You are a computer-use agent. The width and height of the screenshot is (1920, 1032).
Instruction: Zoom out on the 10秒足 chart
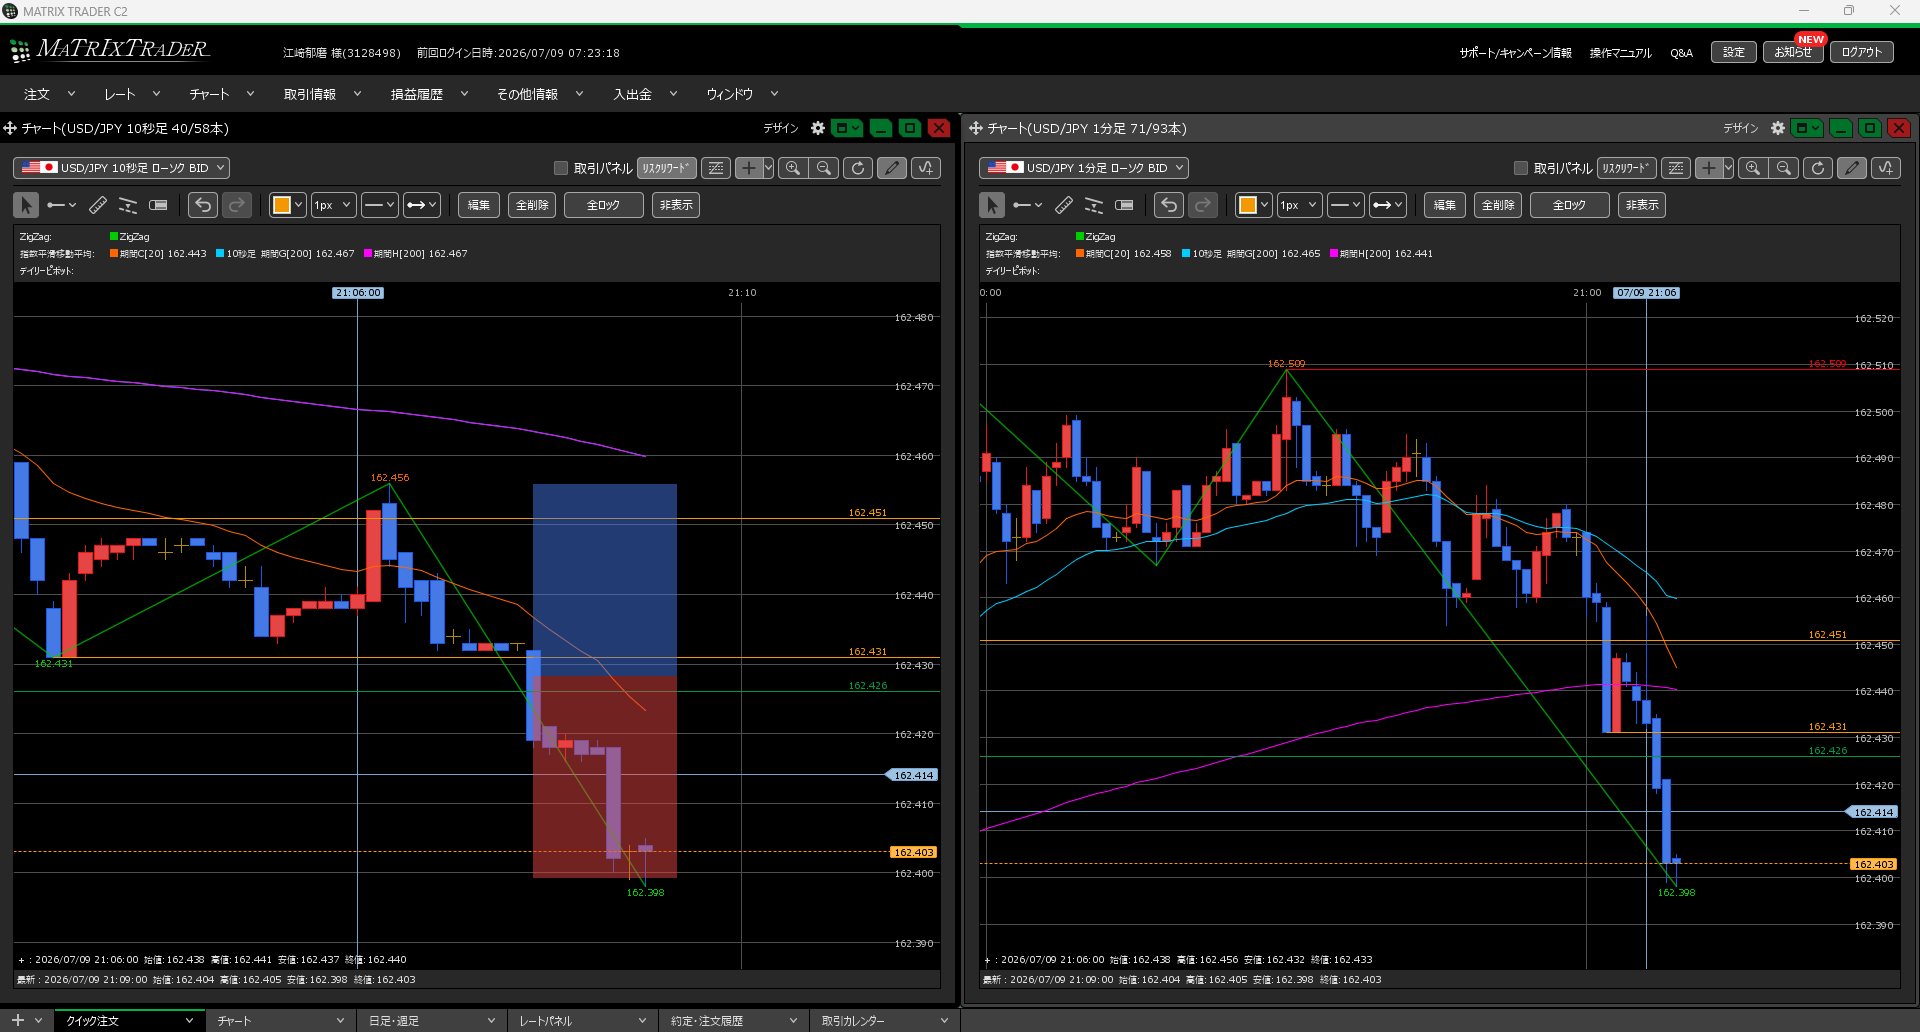tap(825, 168)
